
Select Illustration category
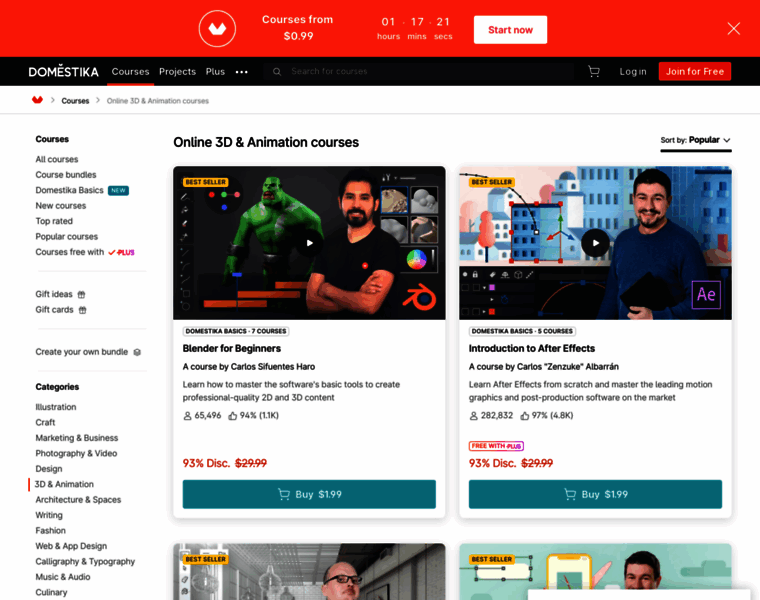[x=56, y=407]
